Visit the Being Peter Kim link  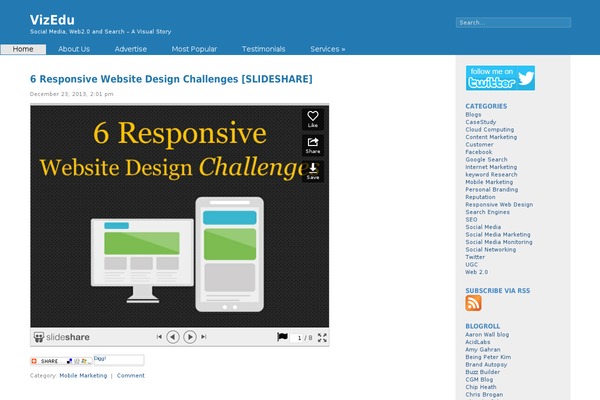488,357
